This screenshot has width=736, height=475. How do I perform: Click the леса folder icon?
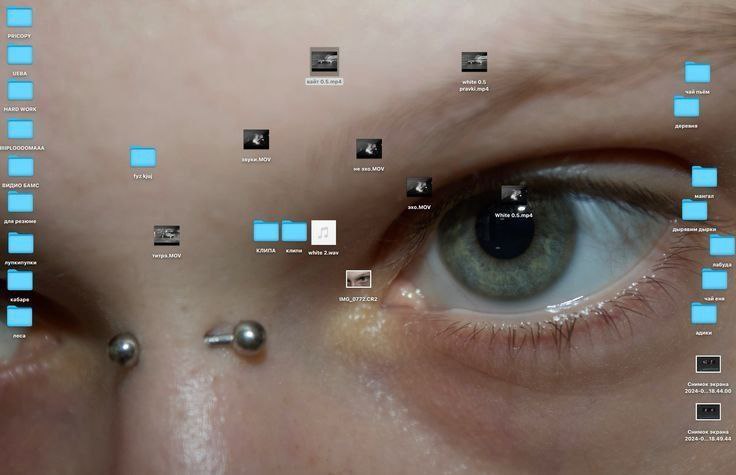tap(19, 317)
